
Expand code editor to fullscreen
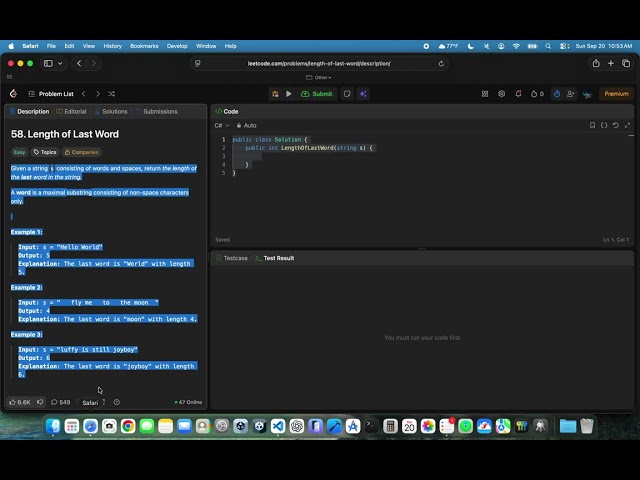coord(627,125)
